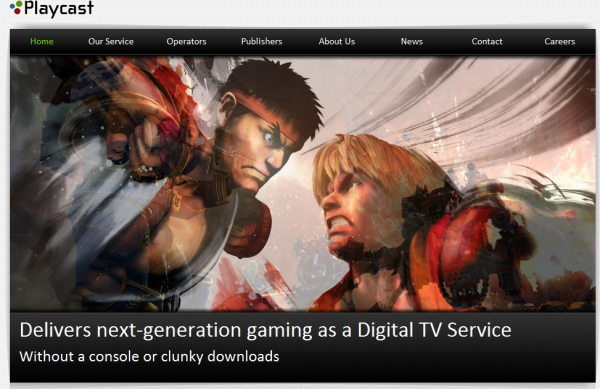600x389 pixels.
Task: Open the News page
Action: 412,41
